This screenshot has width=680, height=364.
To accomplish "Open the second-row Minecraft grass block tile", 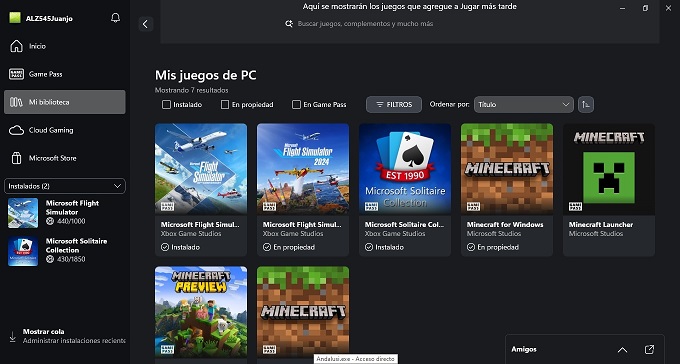I will 303,312.
